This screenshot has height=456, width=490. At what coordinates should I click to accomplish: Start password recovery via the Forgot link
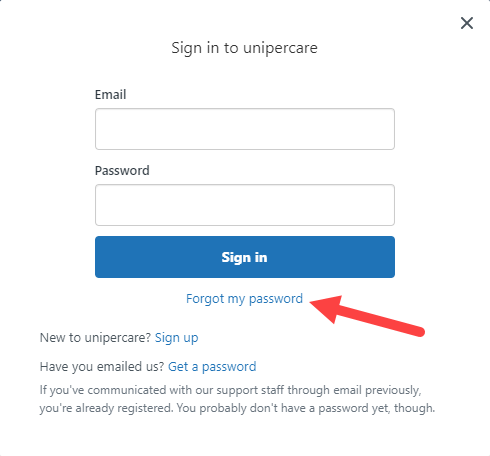click(x=244, y=299)
